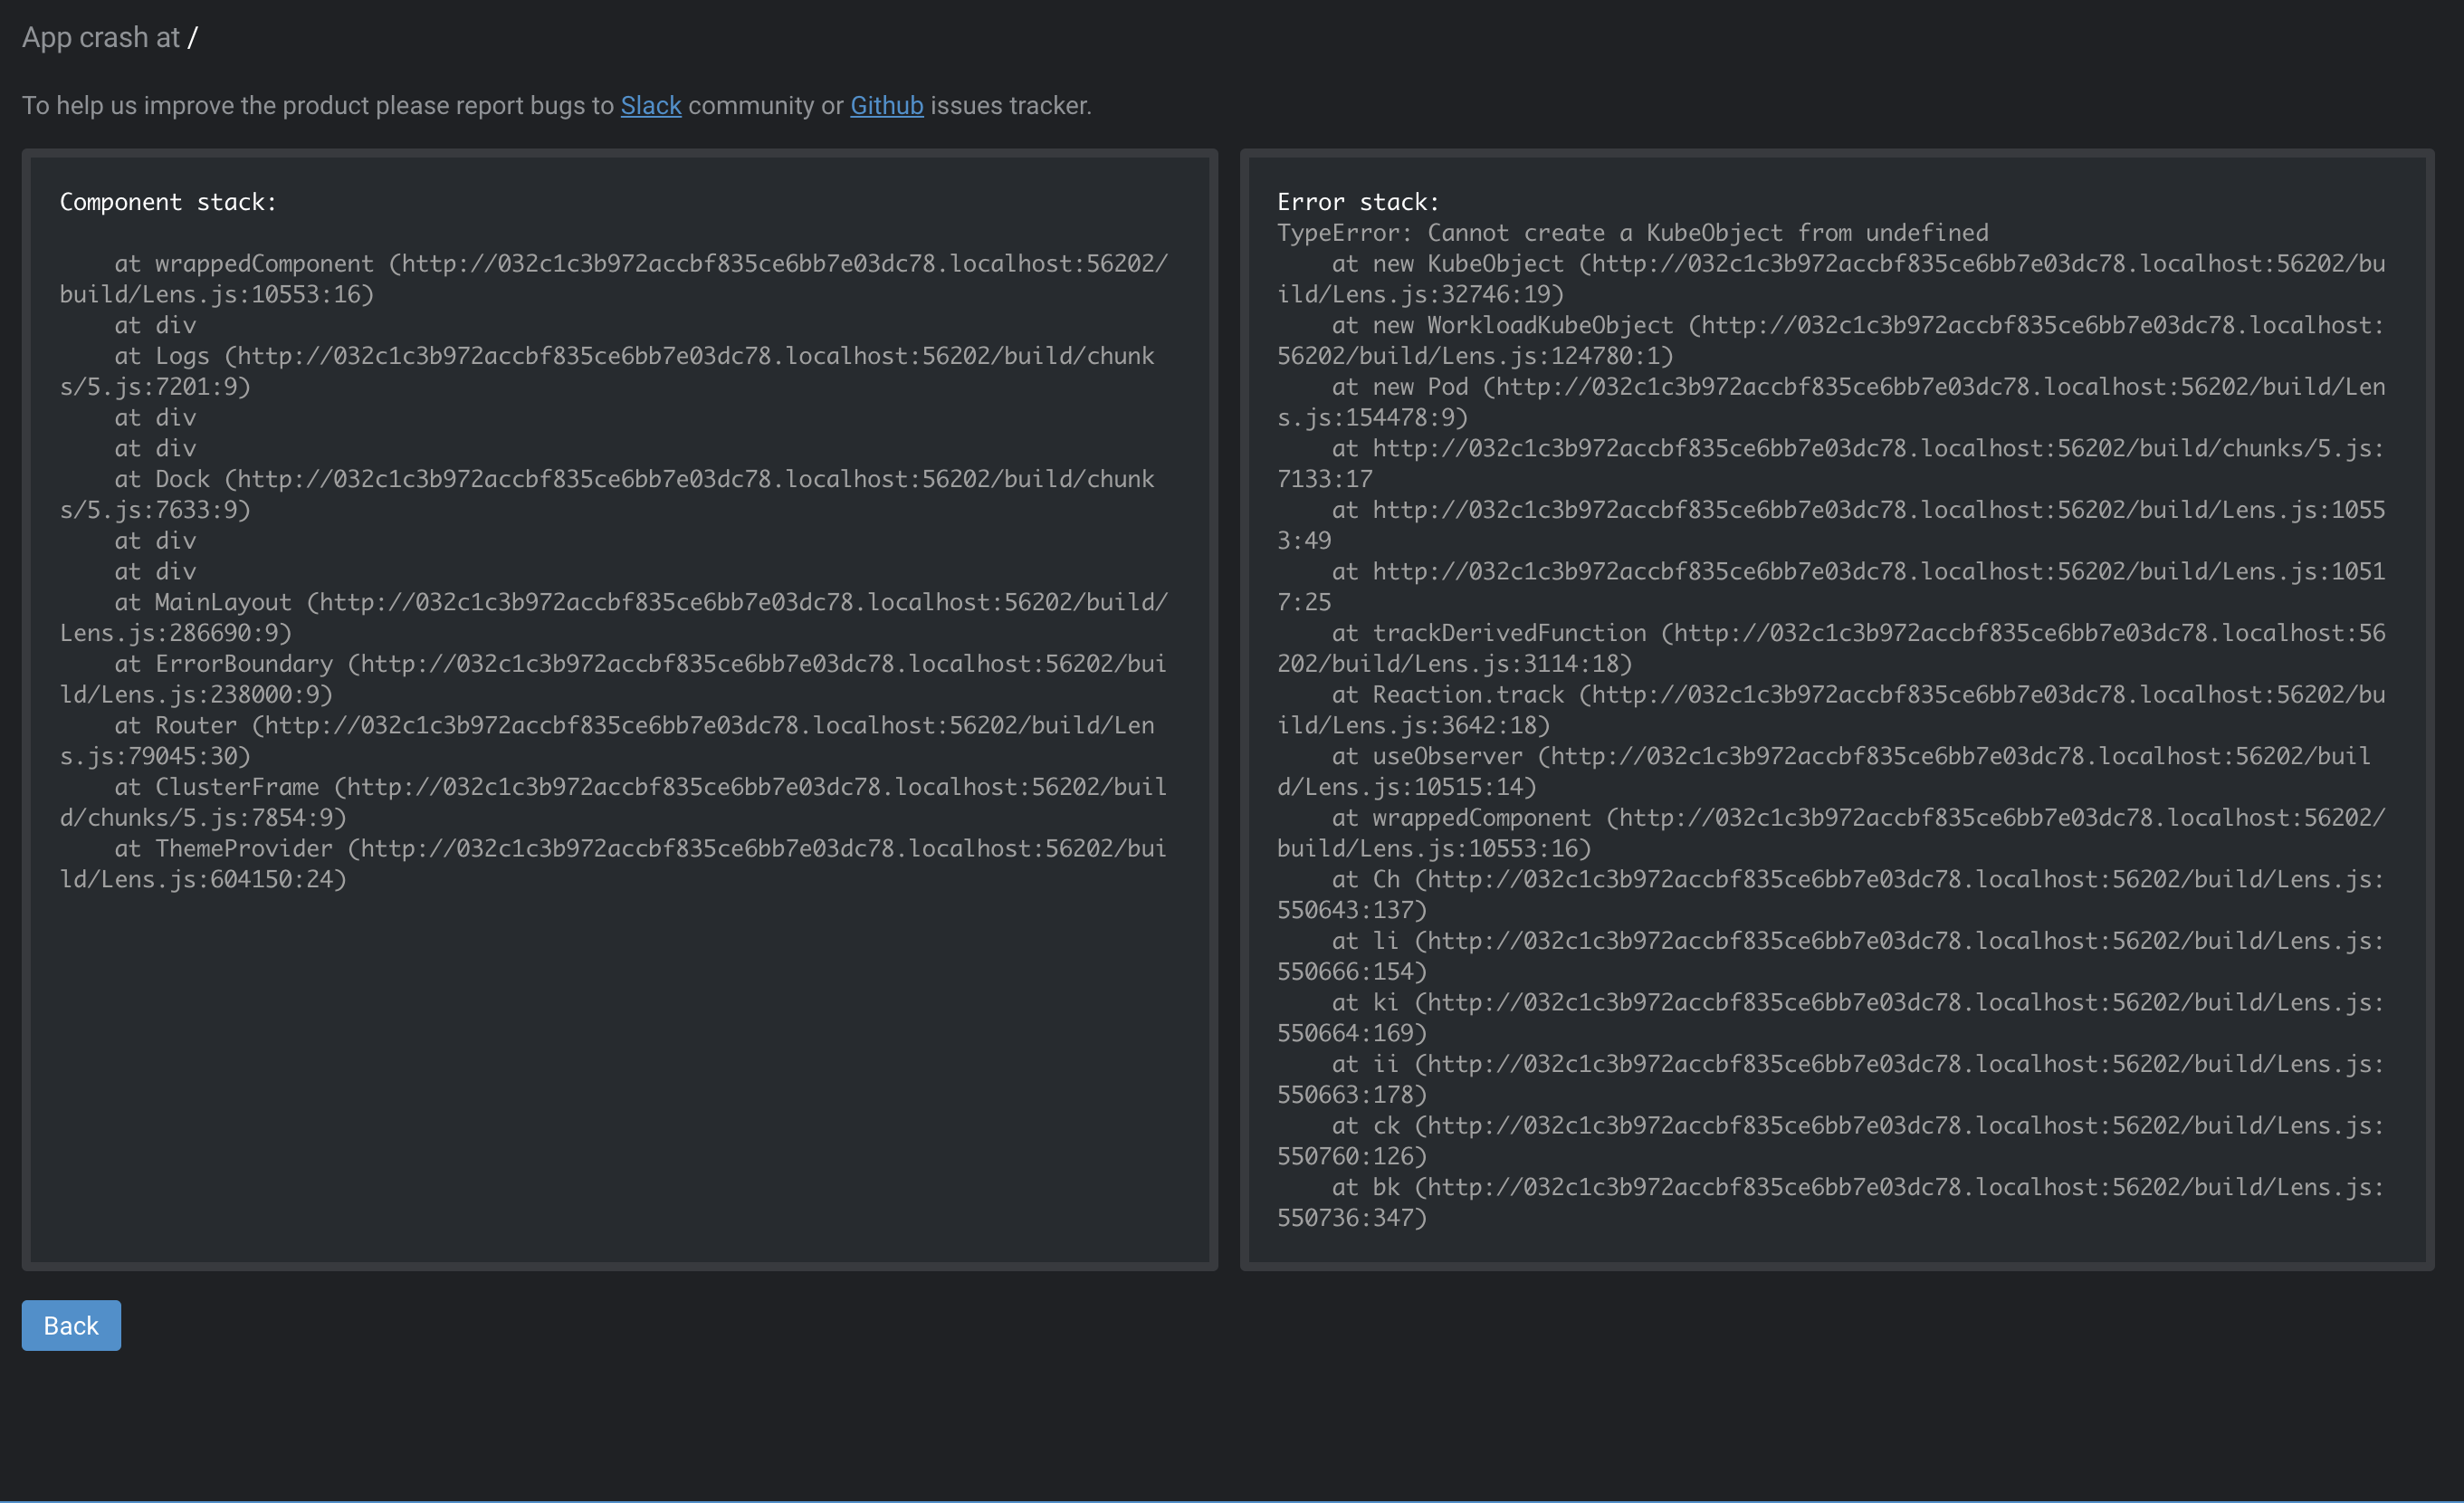The height and width of the screenshot is (1503, 2464).
Task: Select the 'Error stack:' heading text
Action: [x=1358, y=202]
